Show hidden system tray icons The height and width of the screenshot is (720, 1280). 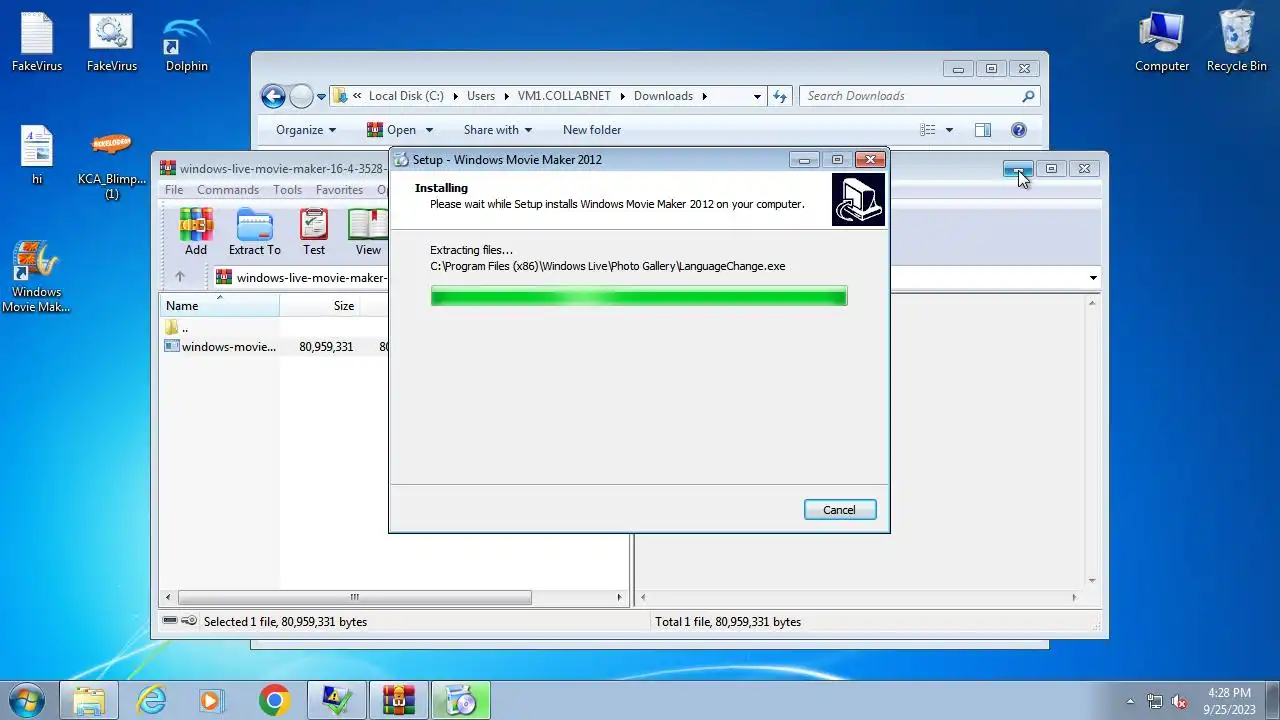[1131, 701]
